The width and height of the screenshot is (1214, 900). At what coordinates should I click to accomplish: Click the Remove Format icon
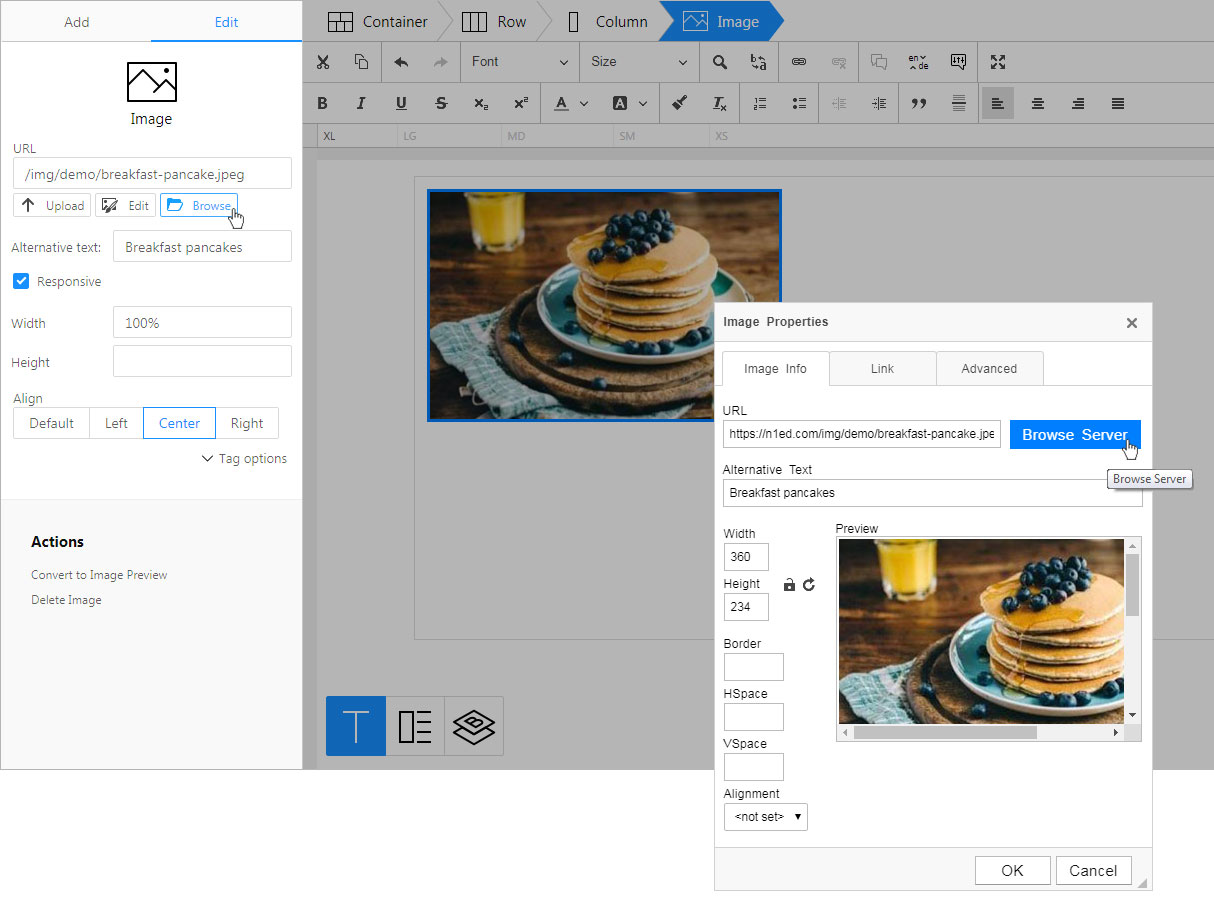(x=720, y=103)
